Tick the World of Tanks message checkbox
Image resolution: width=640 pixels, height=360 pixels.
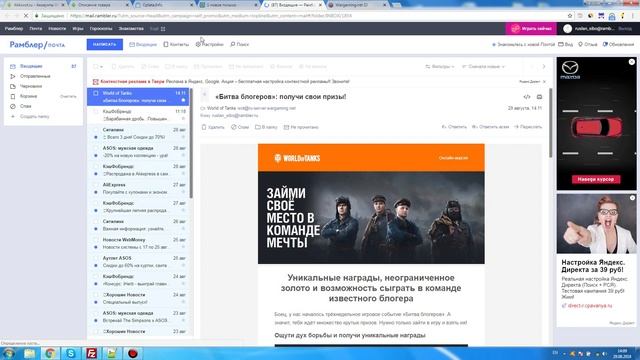[x=96, y=93]
